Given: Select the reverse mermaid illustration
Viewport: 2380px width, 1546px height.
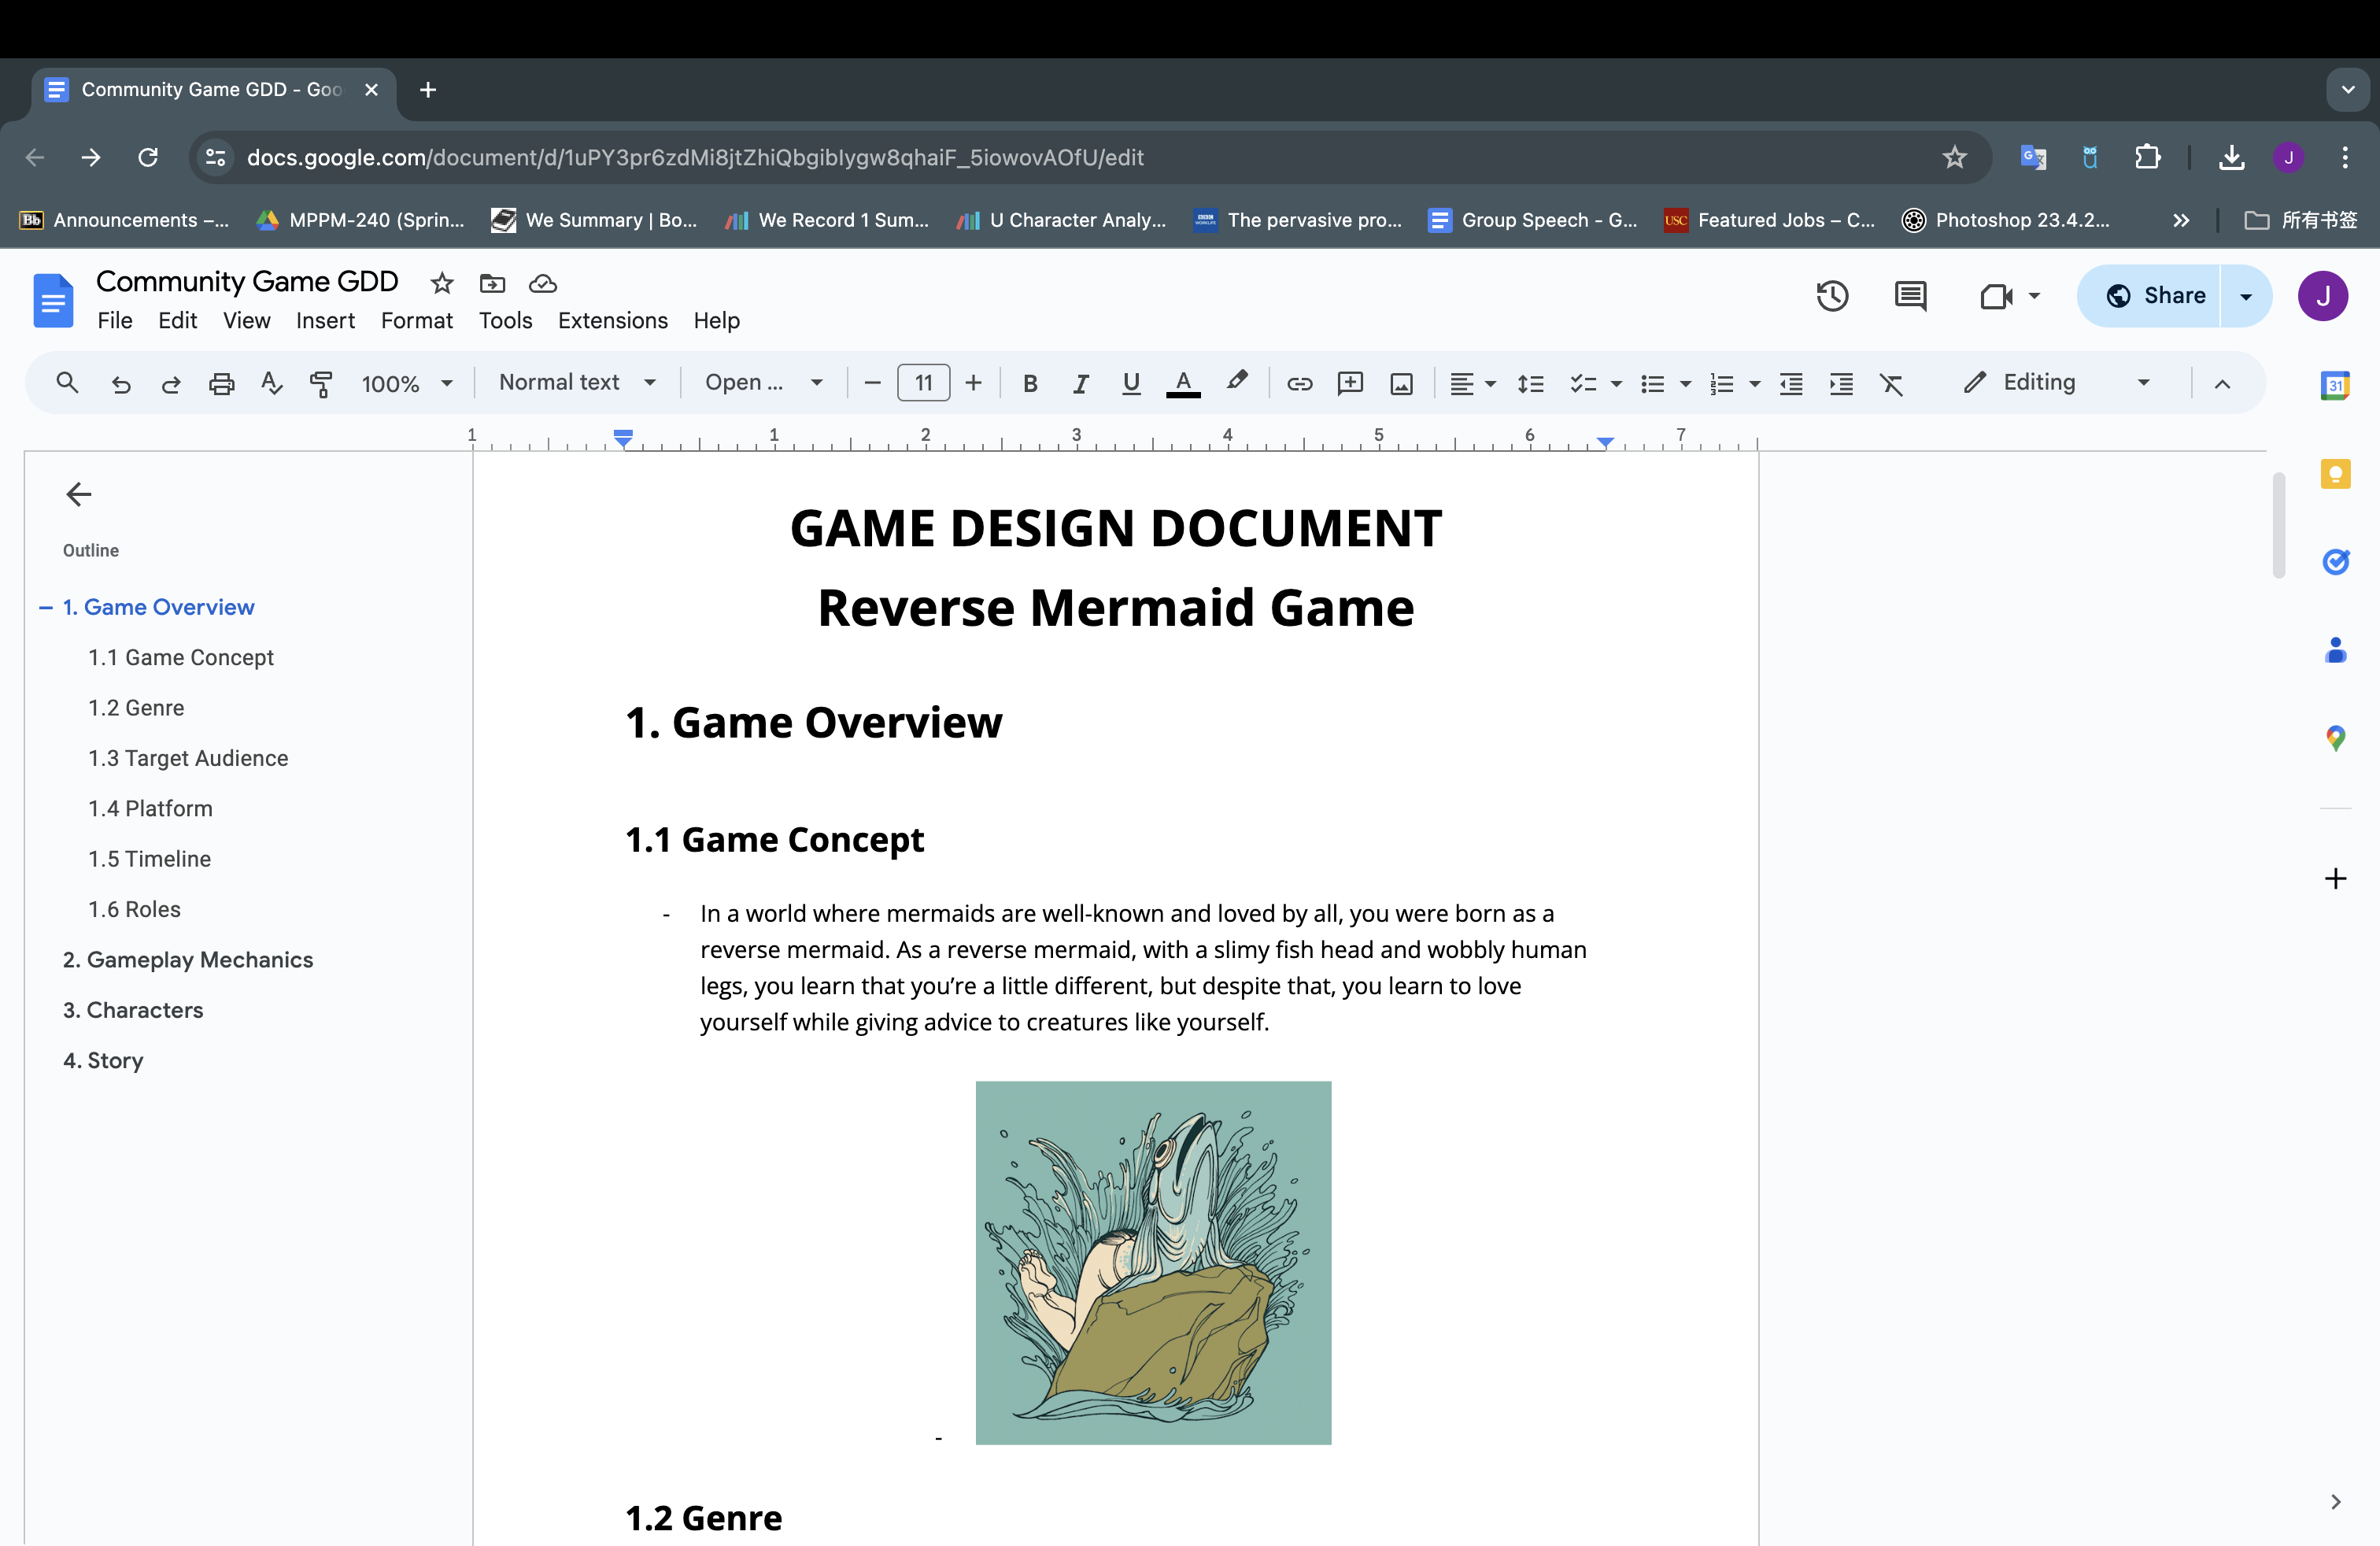Looking at the screenshot, I should (x=1153, y=1262).
